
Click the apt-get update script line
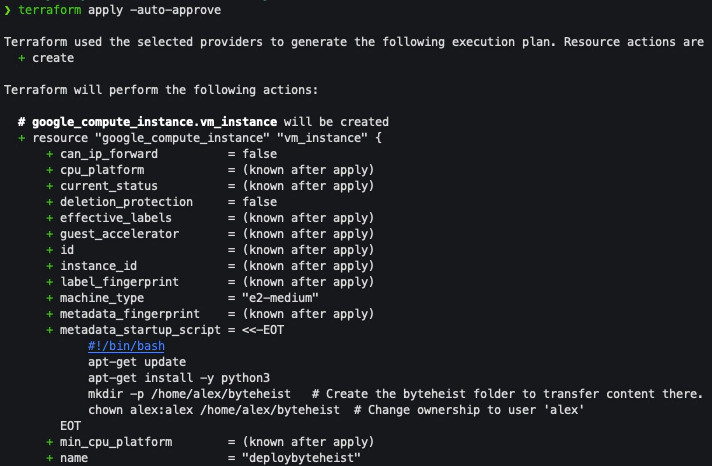(136, 362)
